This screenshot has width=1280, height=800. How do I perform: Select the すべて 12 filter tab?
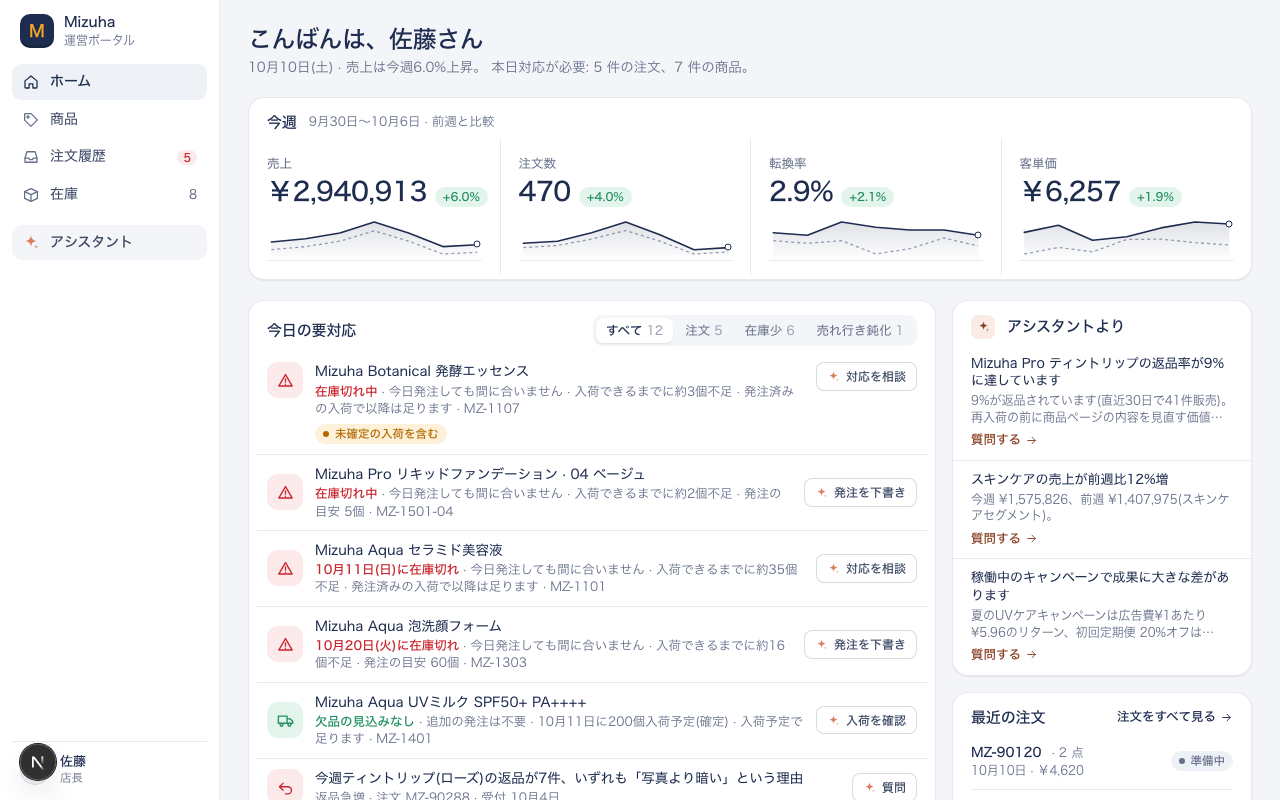tap(634, 330)
